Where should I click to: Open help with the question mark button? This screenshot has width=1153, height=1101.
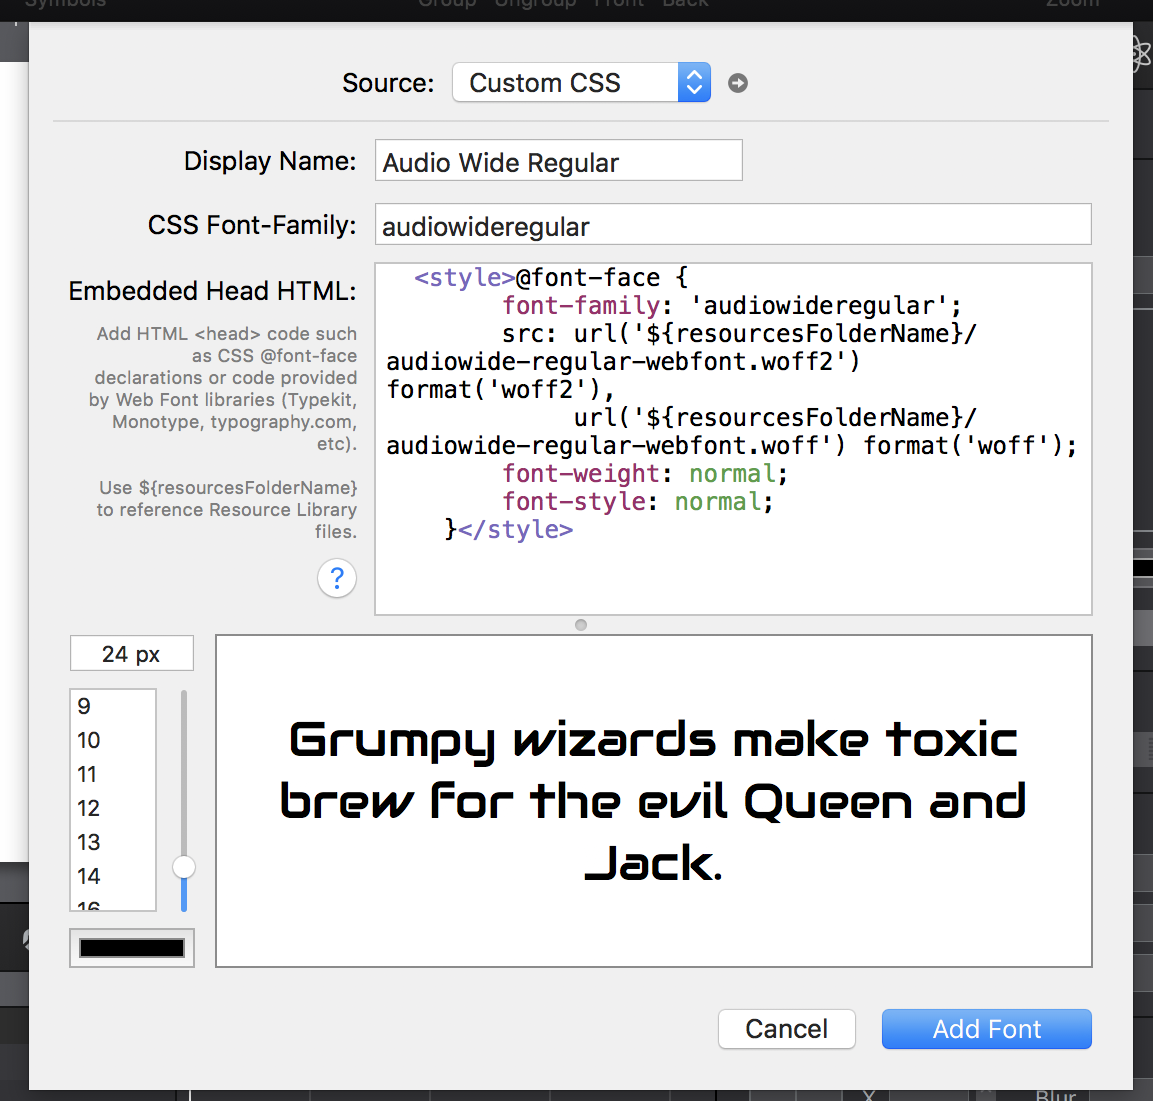[337, 578]
